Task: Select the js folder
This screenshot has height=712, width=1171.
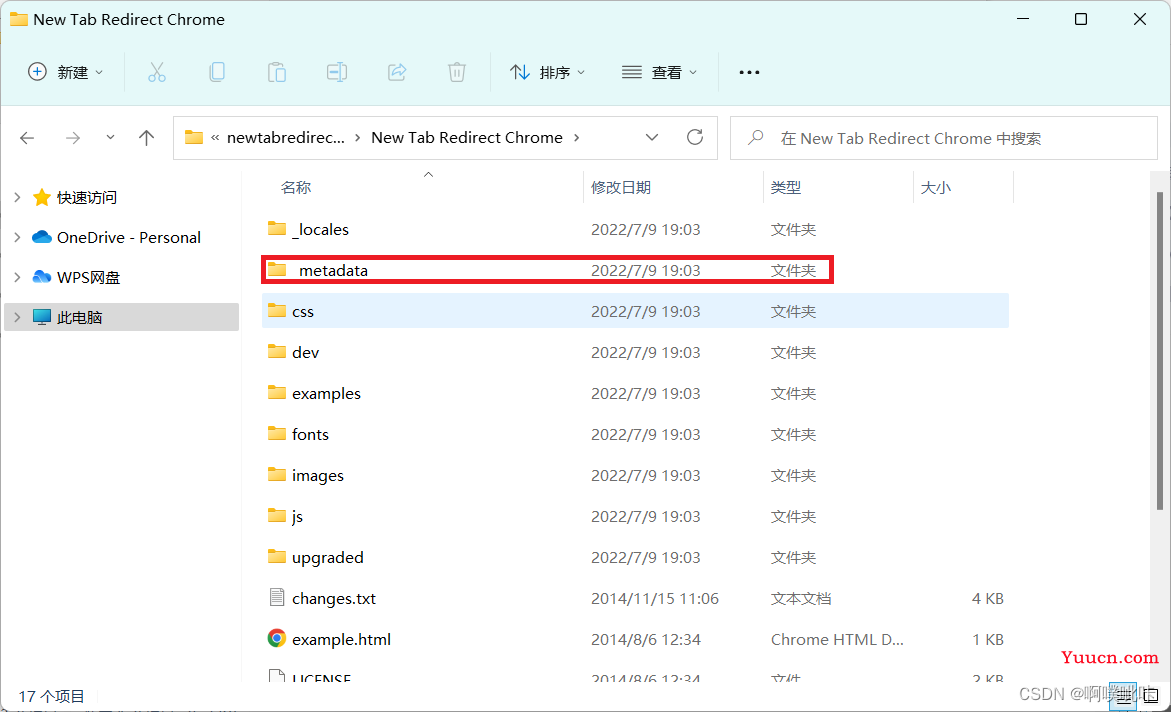Action: click(635, 517)
